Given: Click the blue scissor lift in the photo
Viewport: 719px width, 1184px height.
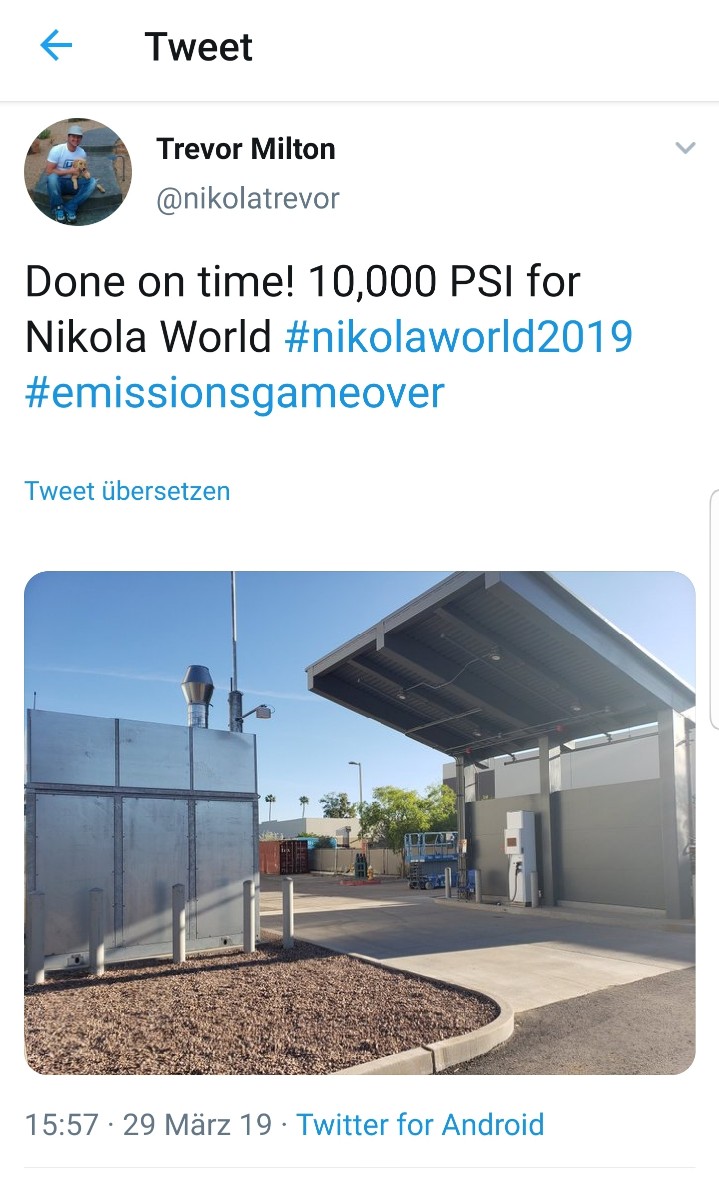Looking at the screenshot, I should click(431, 859).
